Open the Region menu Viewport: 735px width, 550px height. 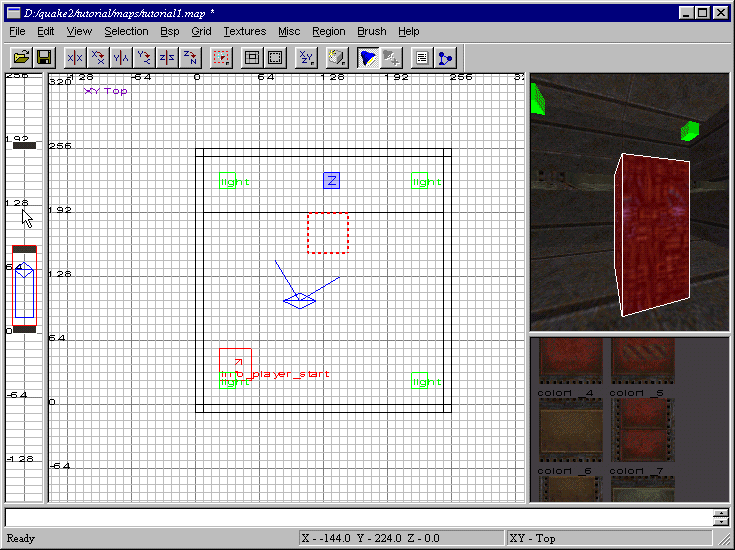pyautogui.click(x=329, y=31)
